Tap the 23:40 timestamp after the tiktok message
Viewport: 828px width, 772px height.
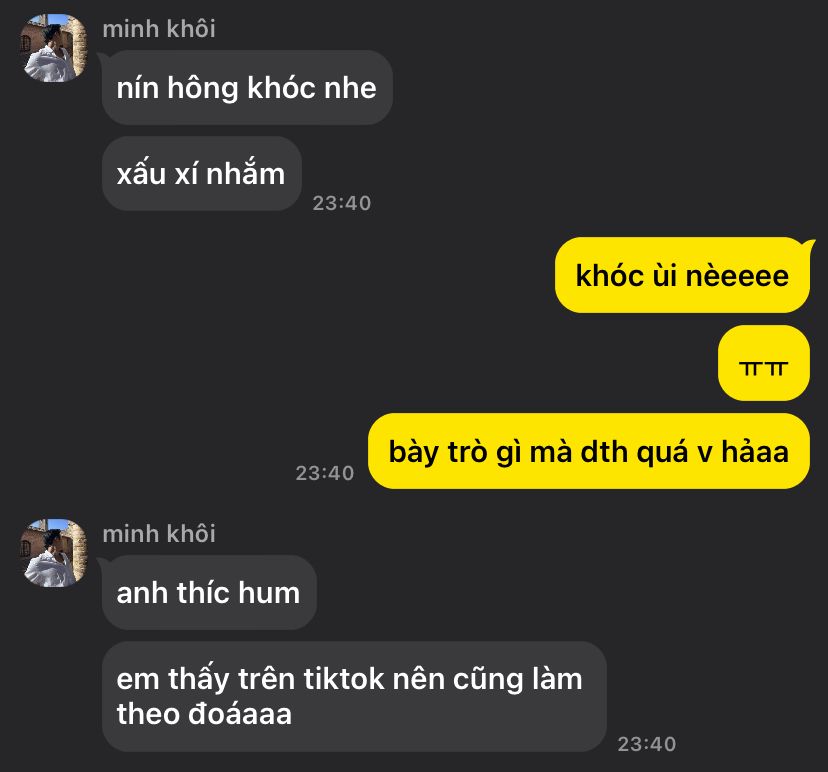647,744
